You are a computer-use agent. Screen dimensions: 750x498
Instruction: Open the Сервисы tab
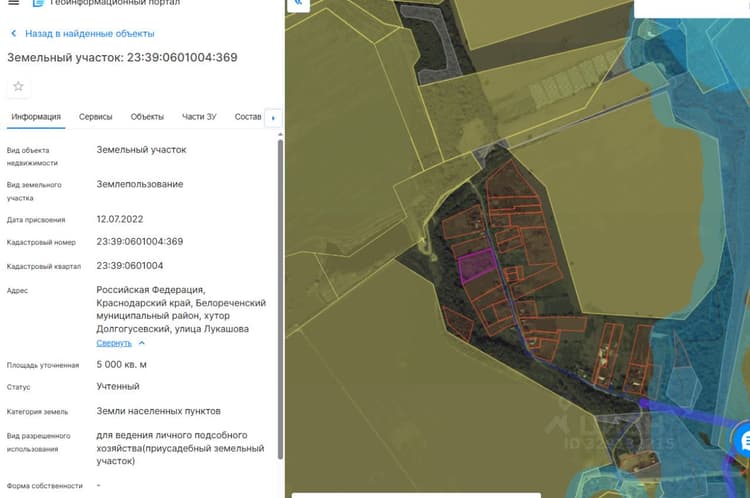click(95, 117)
